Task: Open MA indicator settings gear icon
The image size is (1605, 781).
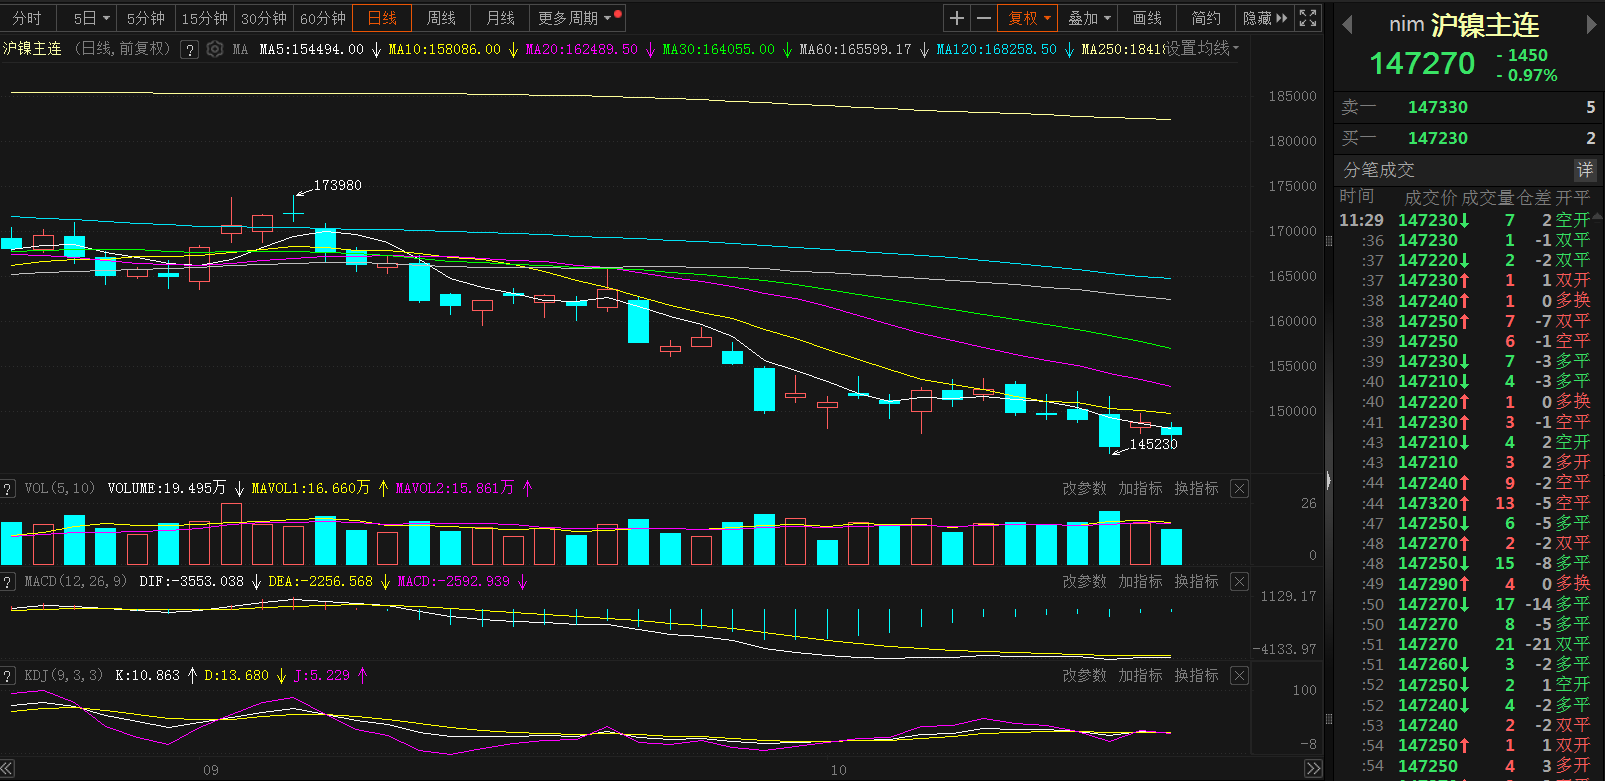Action: pyautogui.click(x=214, y=49)
